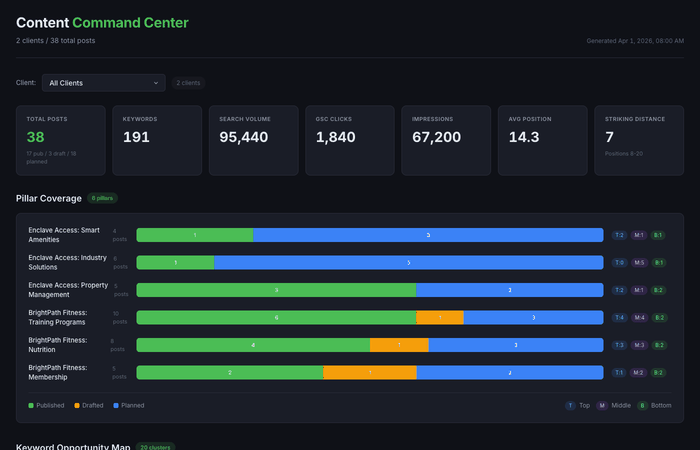Screen dimensions: 700x450
Task: Click the "Positions 8-20" caption
Action: pyautogui.click(x=624, y=154)
